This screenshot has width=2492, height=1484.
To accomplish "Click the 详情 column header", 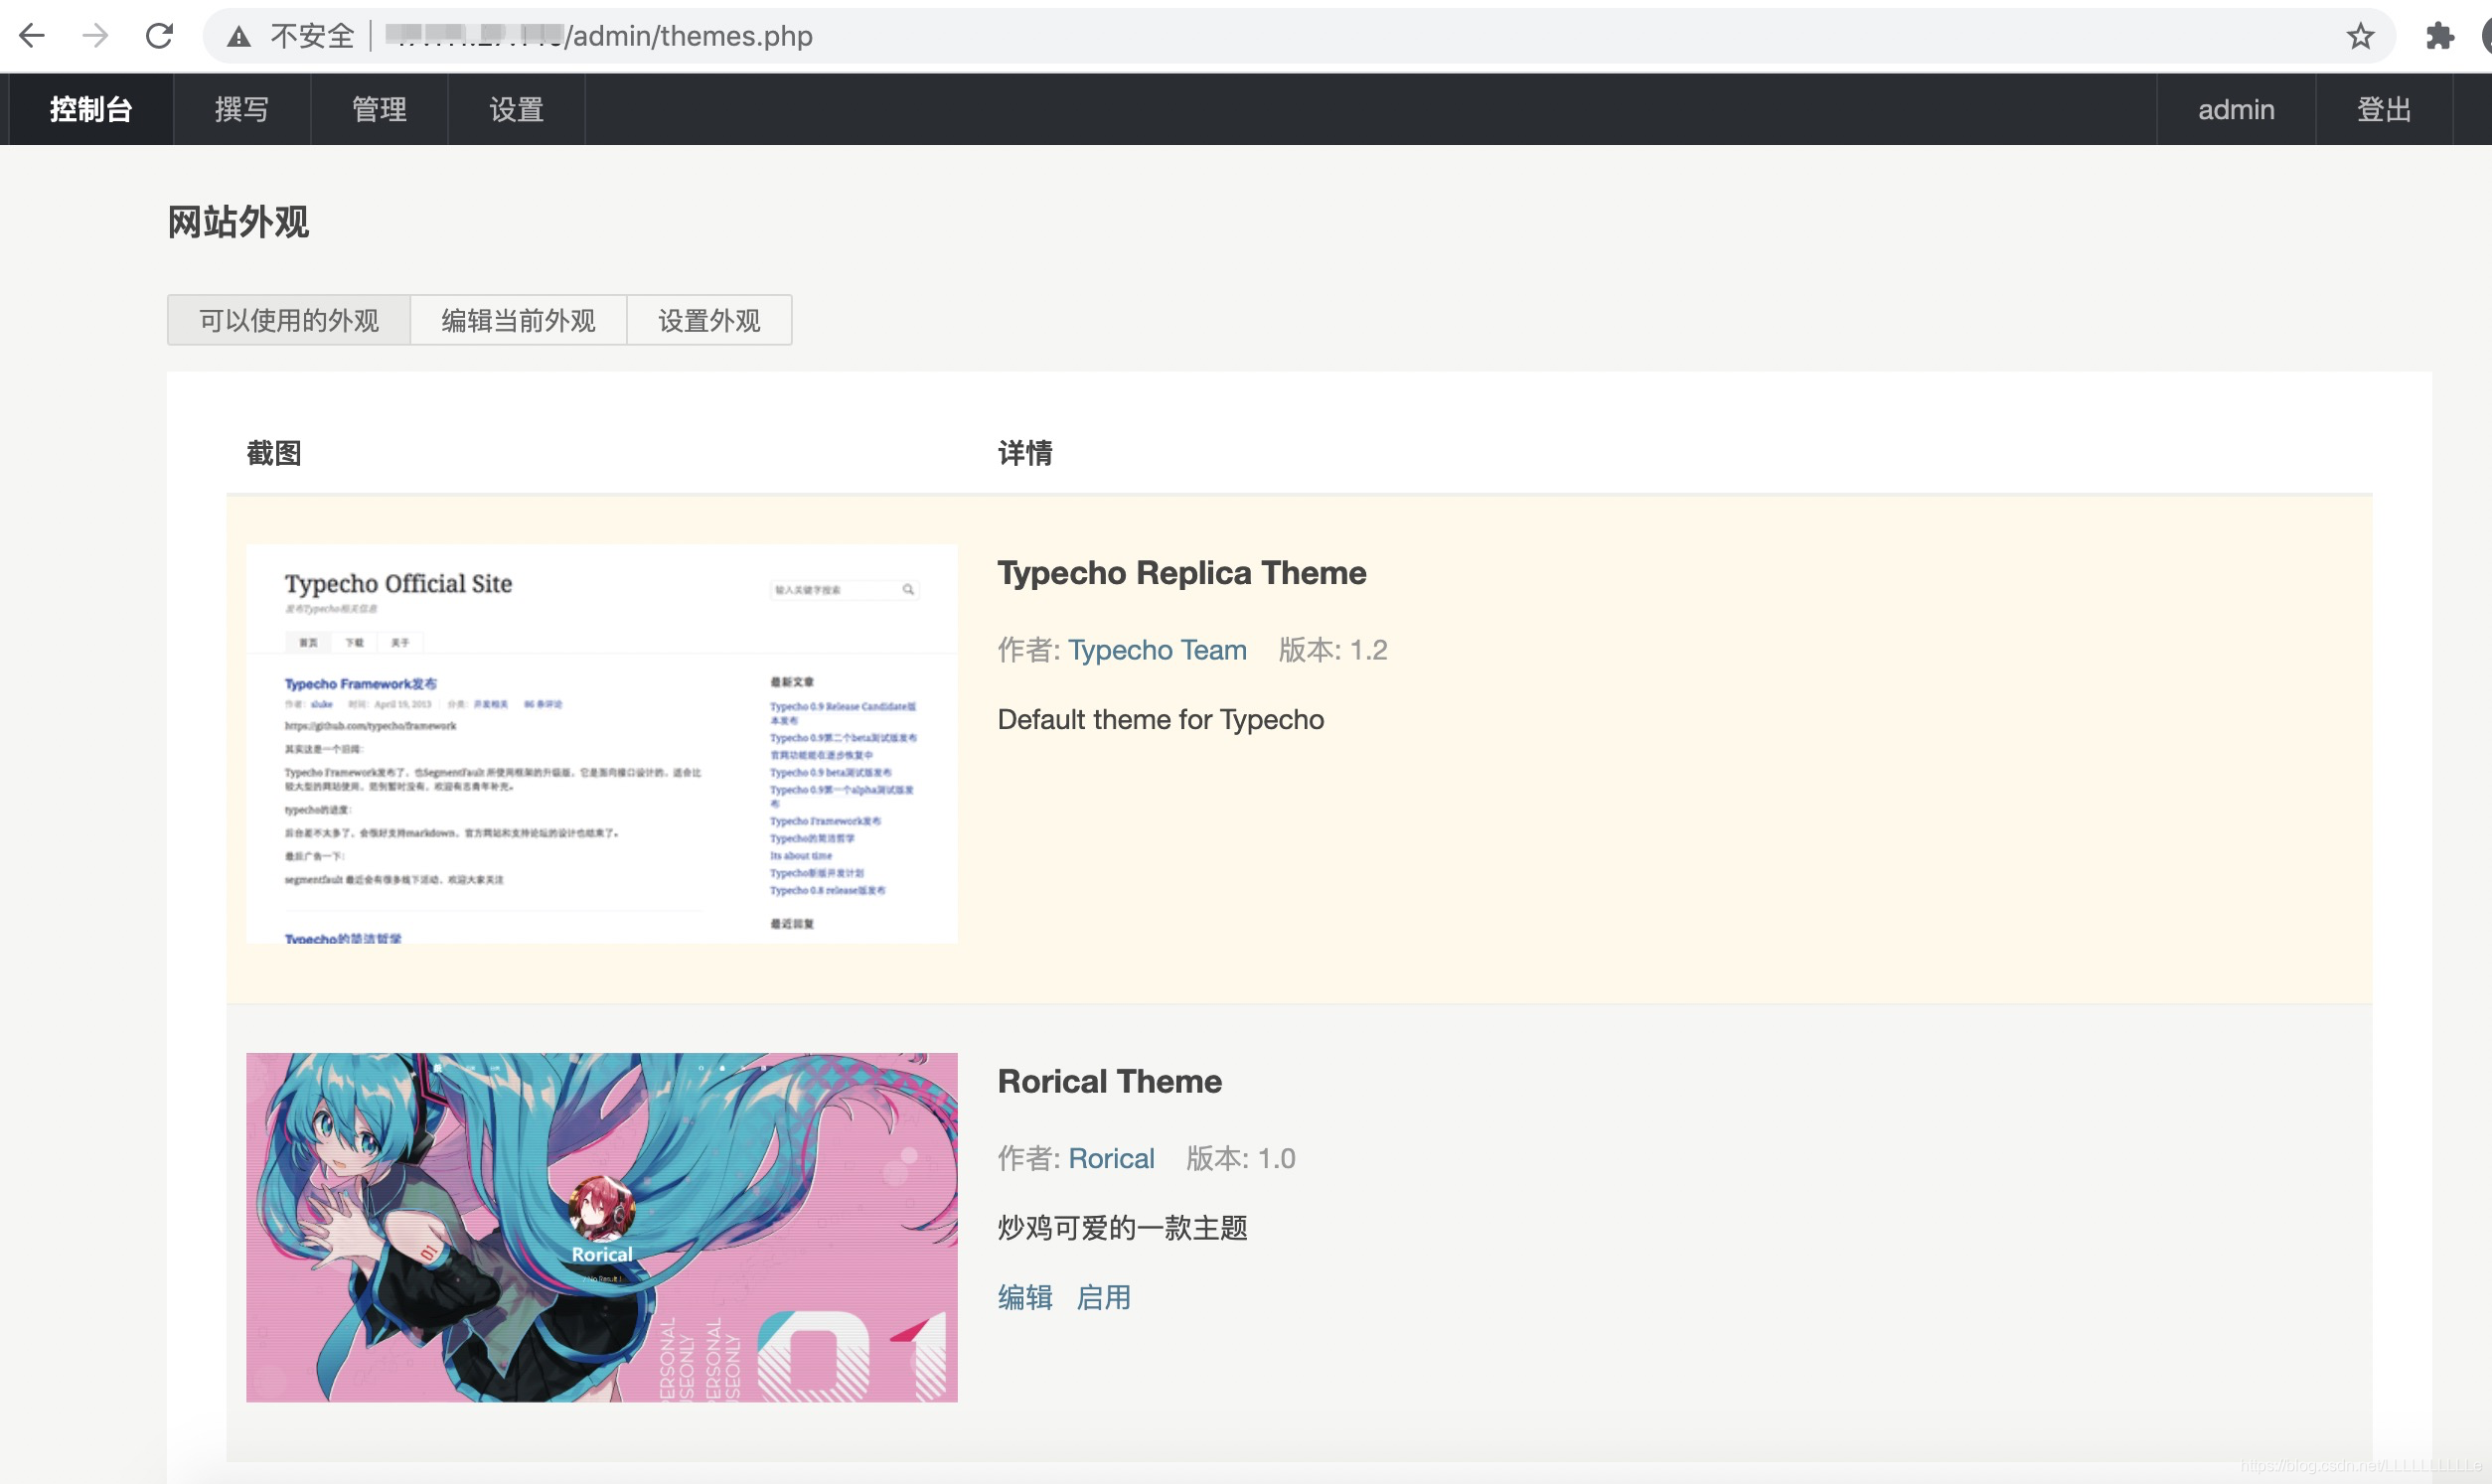I will (1025, 453).
